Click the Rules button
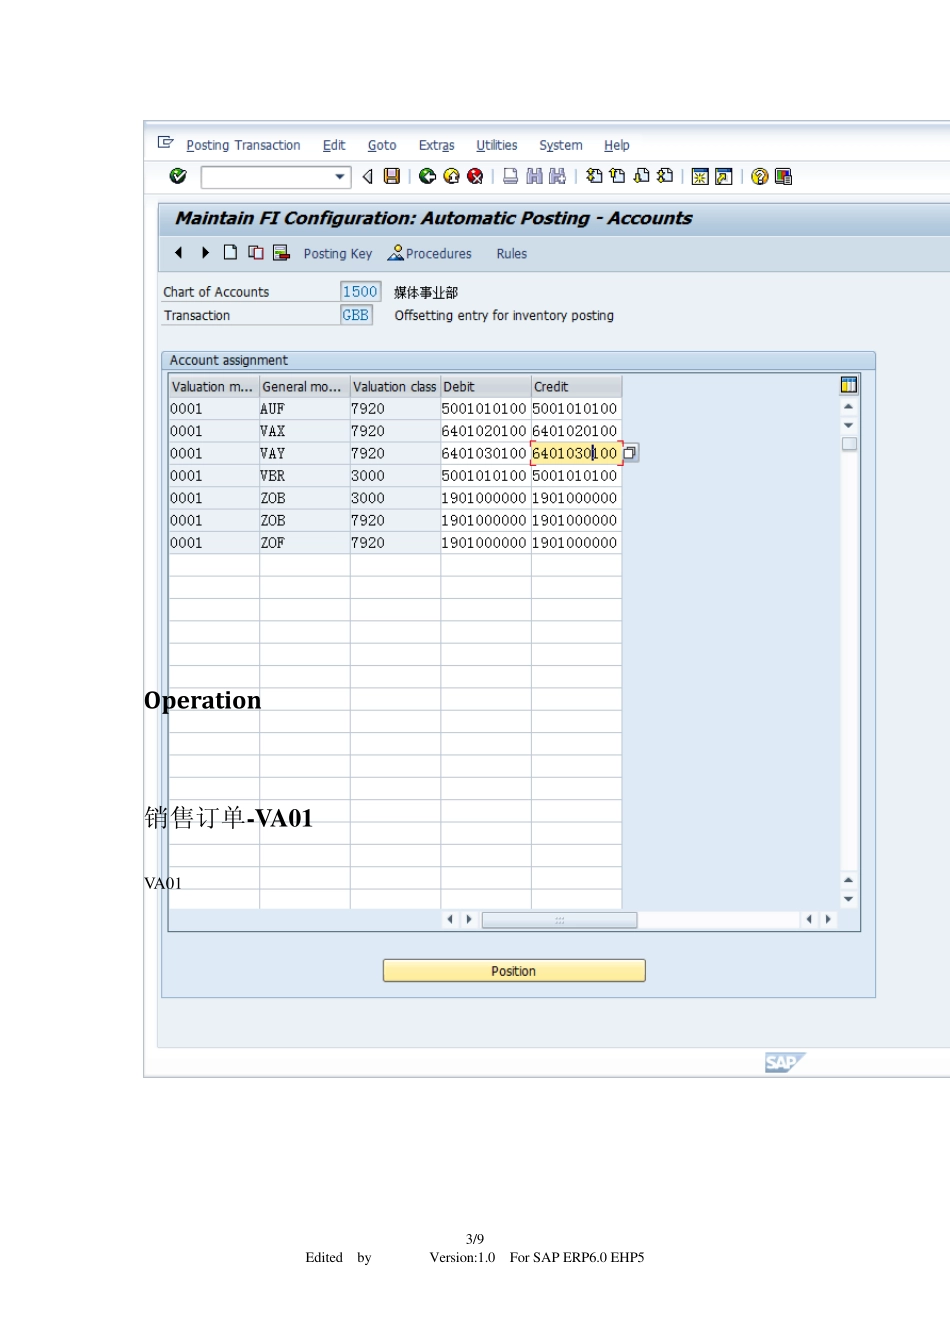The image size is (950, 1344). point(512,254)
